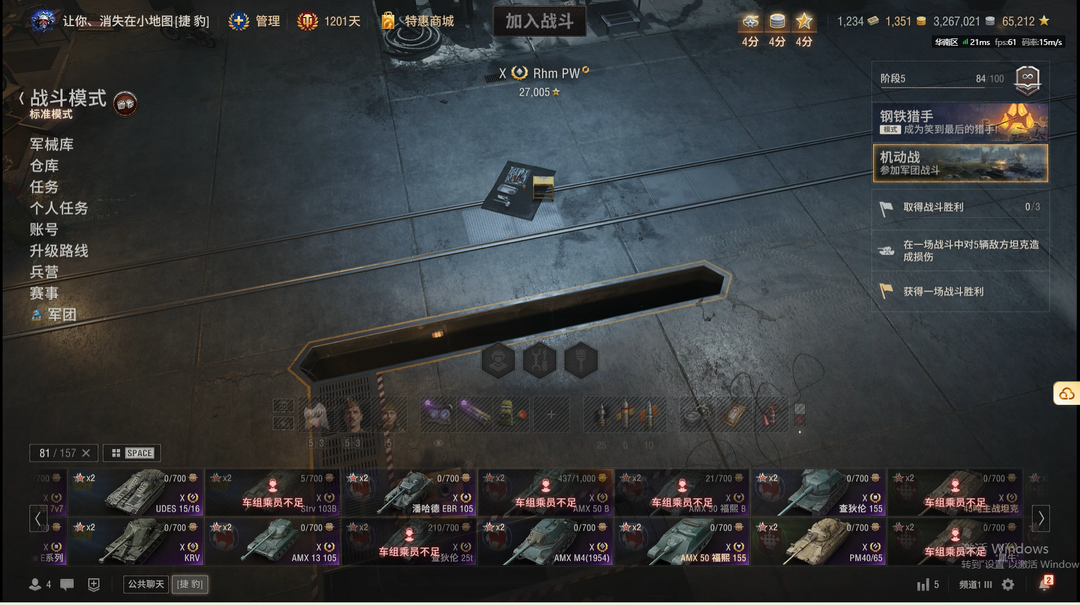Select the UDES 15/16 tank card
Viewport: 1080px width, 605px height.
136,492
